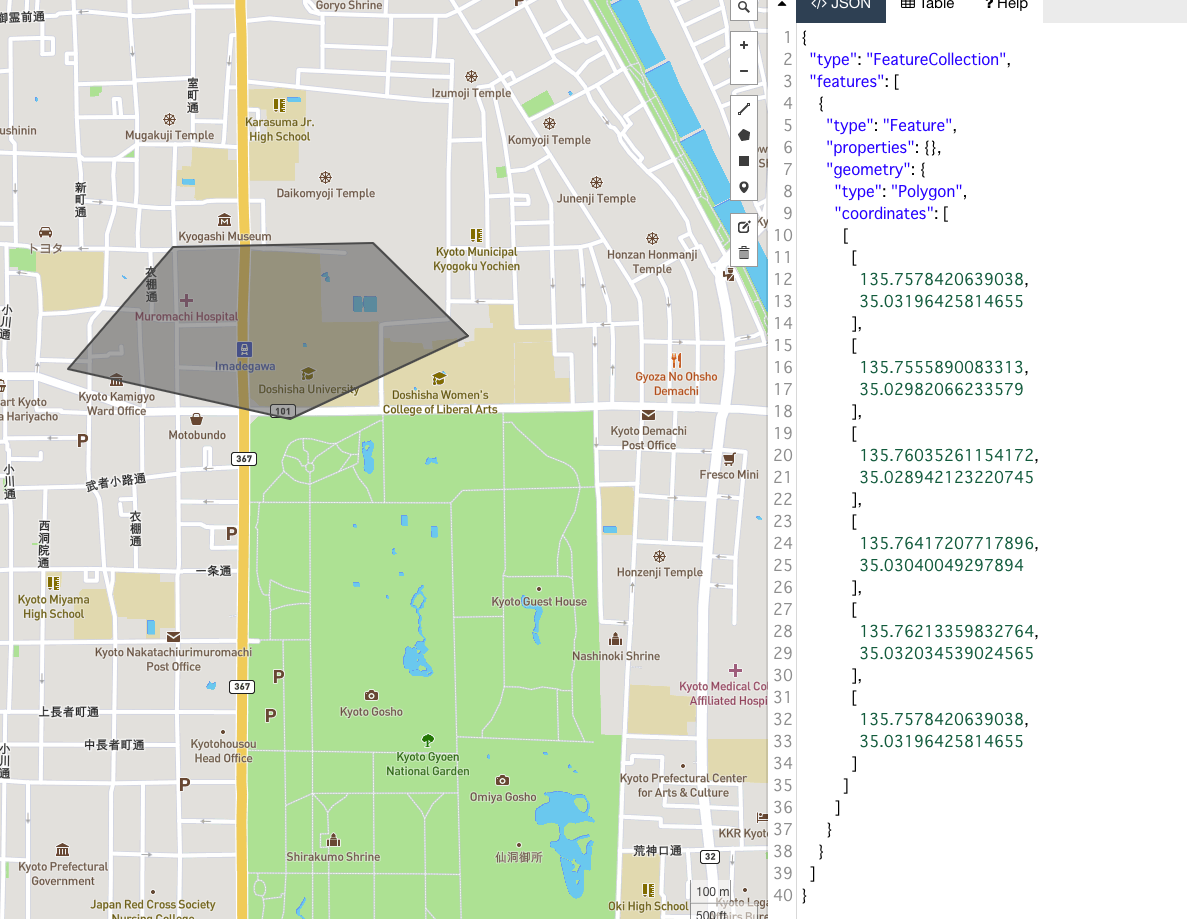Click the route 101 shield on the map
Viewport: 1187px width, 919px height.
(x=282, y=411)
